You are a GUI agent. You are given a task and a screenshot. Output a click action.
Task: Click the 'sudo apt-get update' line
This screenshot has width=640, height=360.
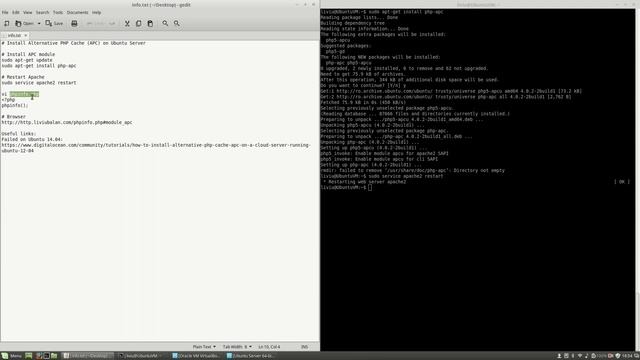pos(27,60)
